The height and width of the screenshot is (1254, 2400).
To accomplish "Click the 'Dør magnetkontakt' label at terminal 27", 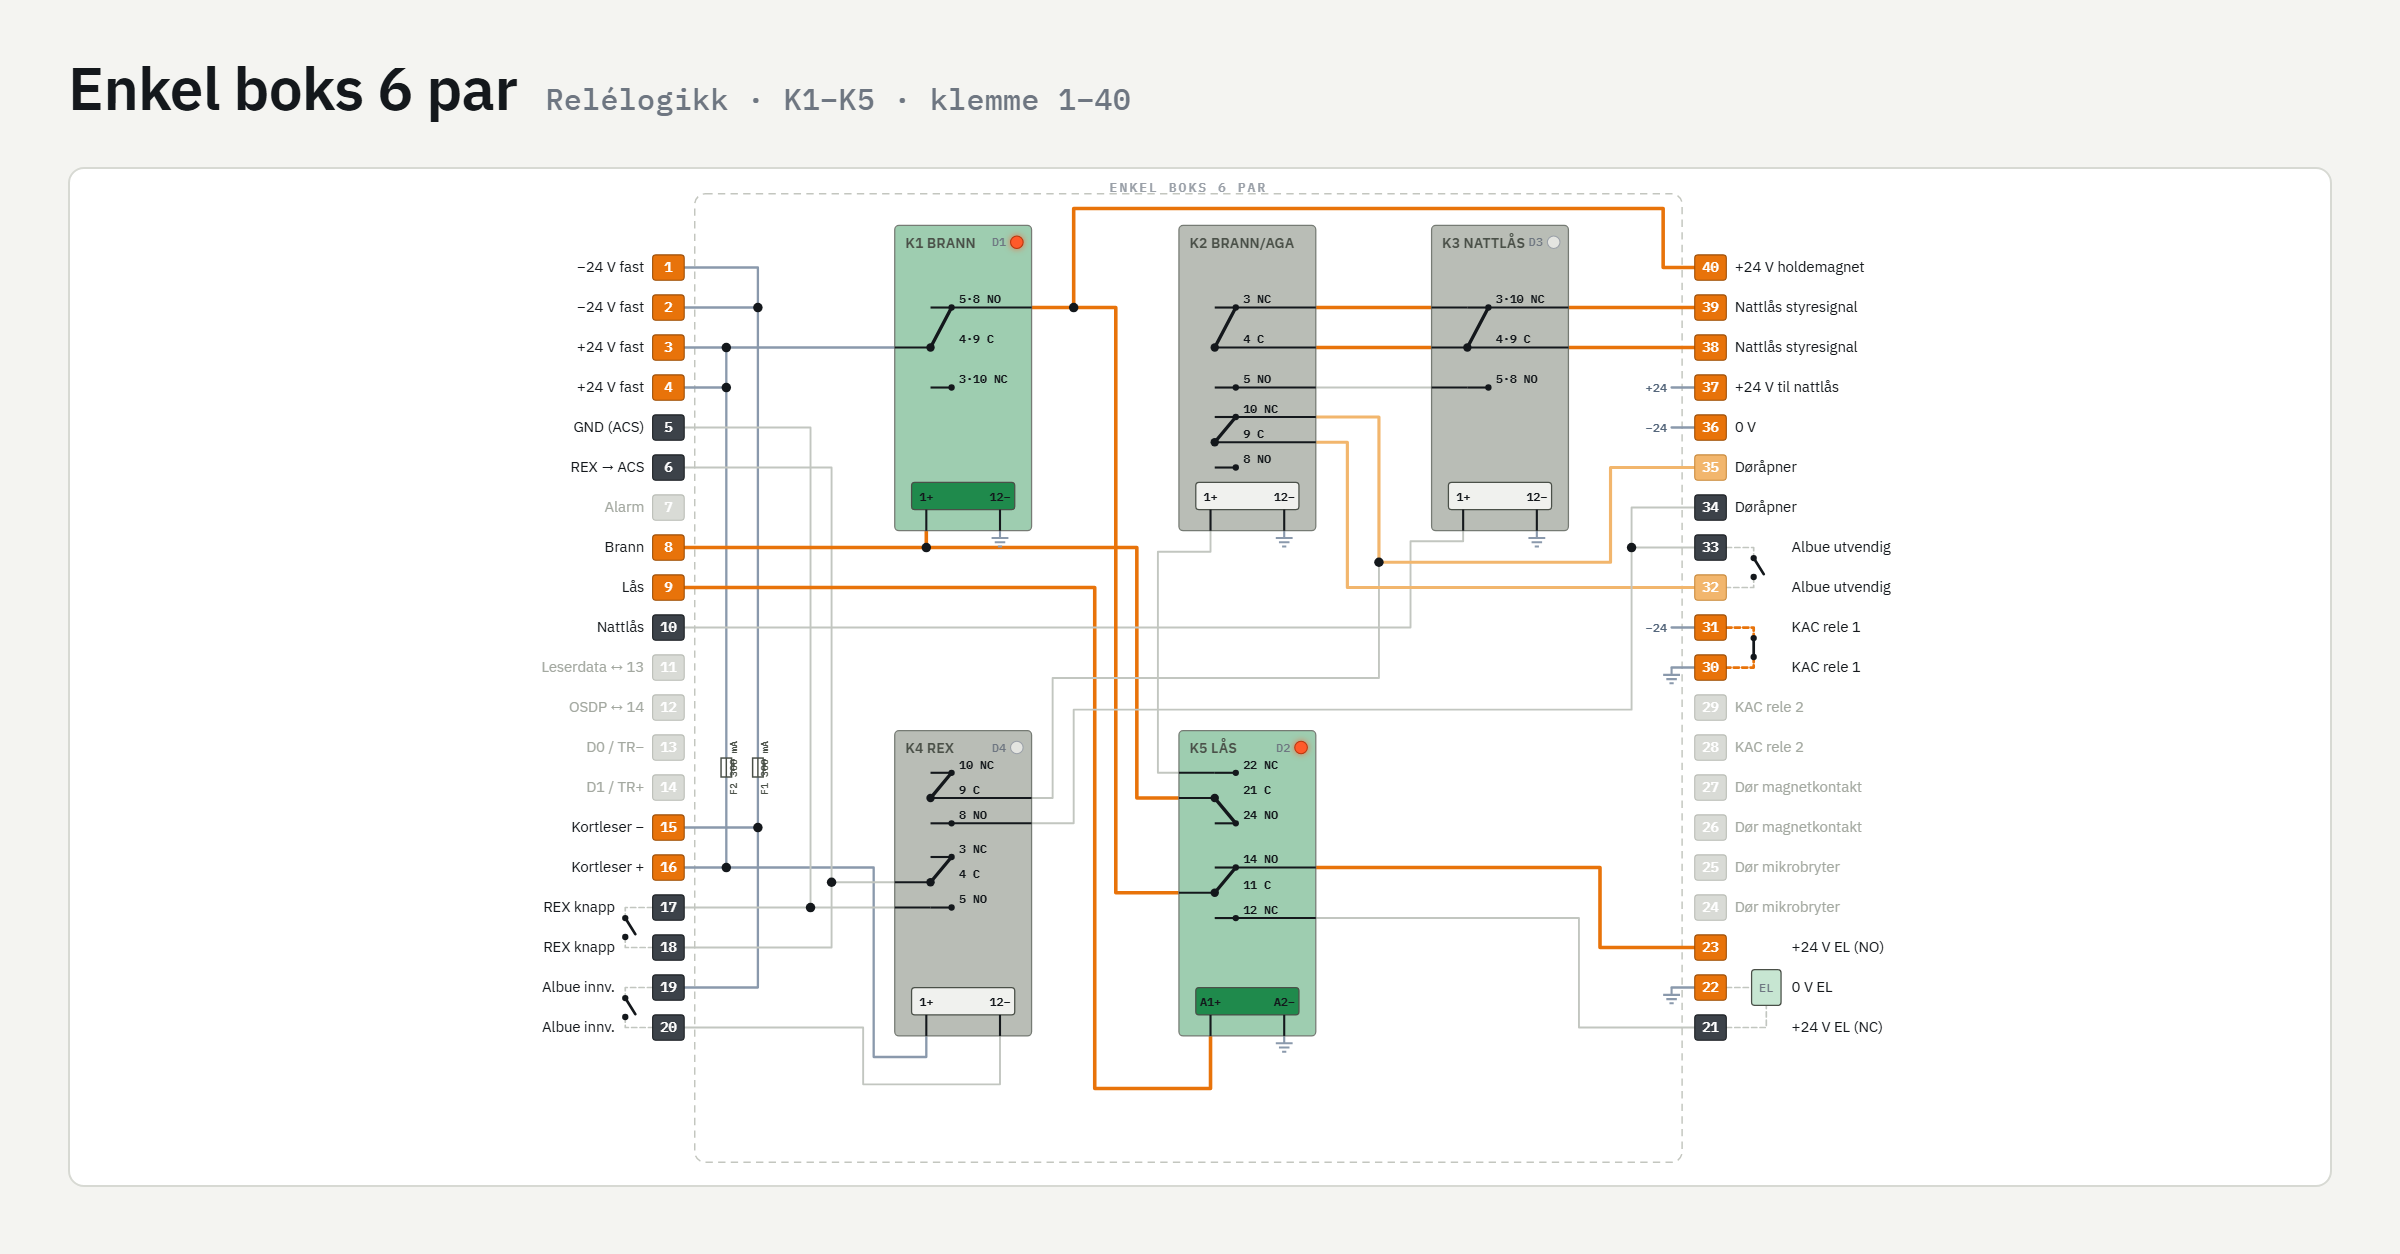I will 1798,787.
